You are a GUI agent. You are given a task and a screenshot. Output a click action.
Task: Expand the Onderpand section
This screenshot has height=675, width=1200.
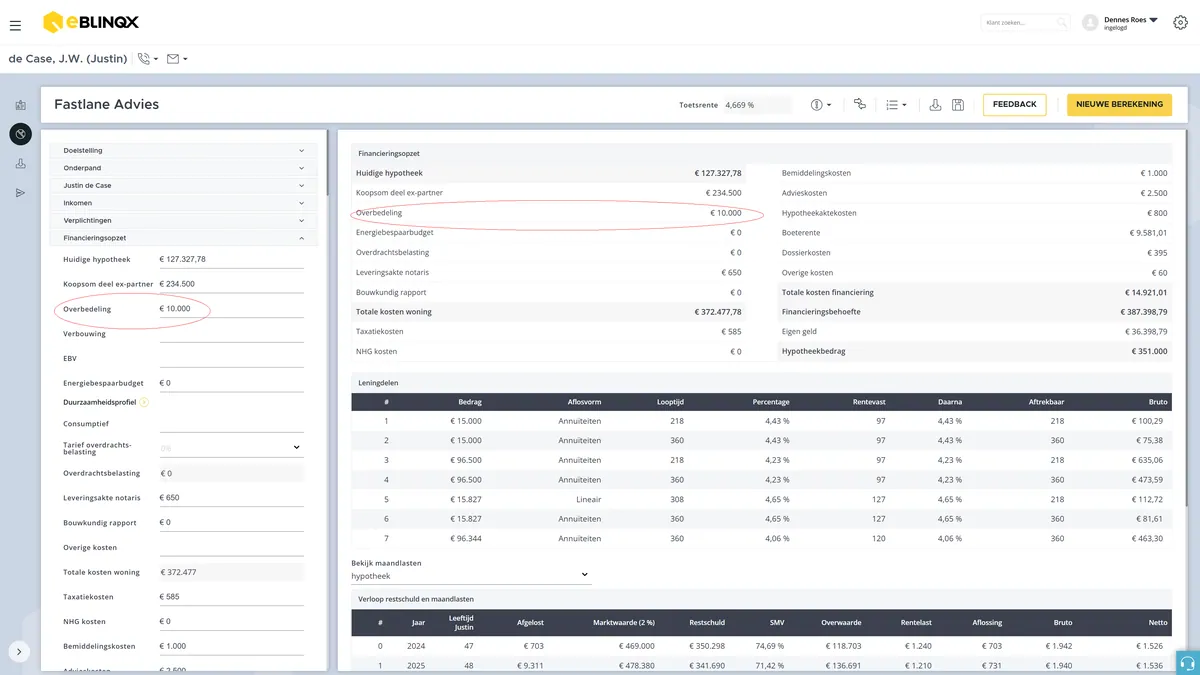(x=184, y=168)
